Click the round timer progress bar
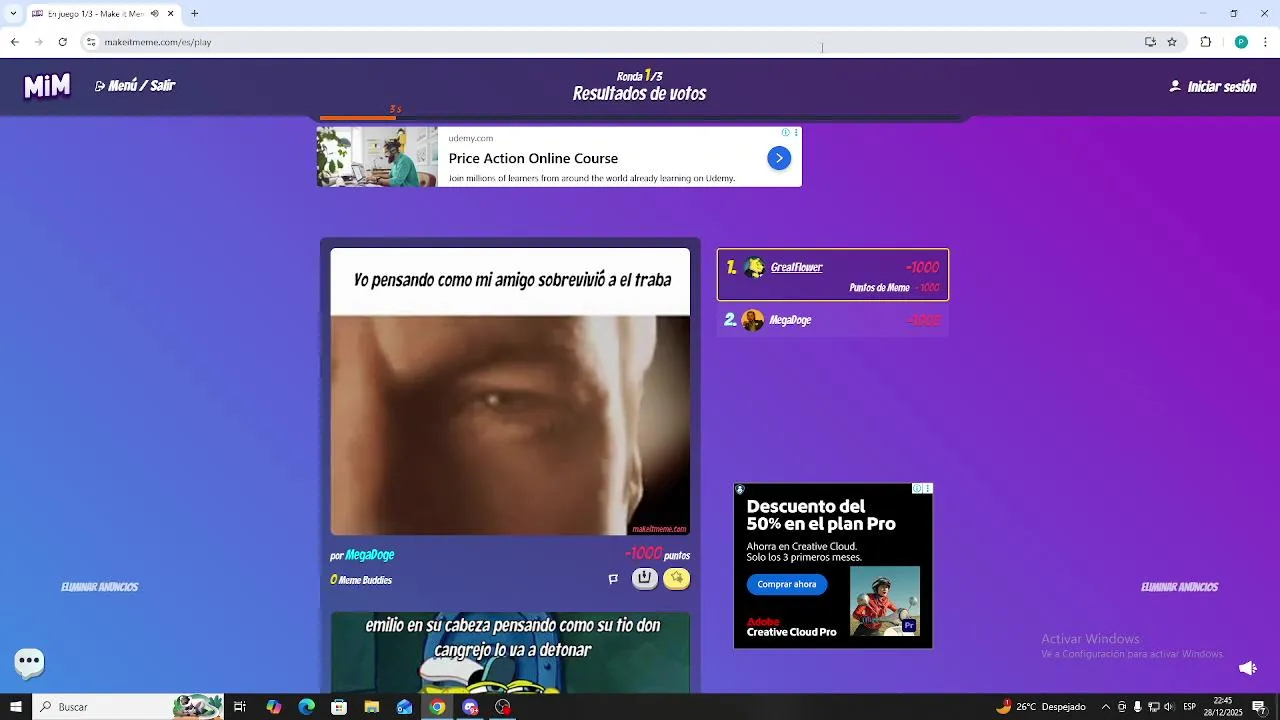Viewport: 1280px width, 720px height. coord(640,118)
